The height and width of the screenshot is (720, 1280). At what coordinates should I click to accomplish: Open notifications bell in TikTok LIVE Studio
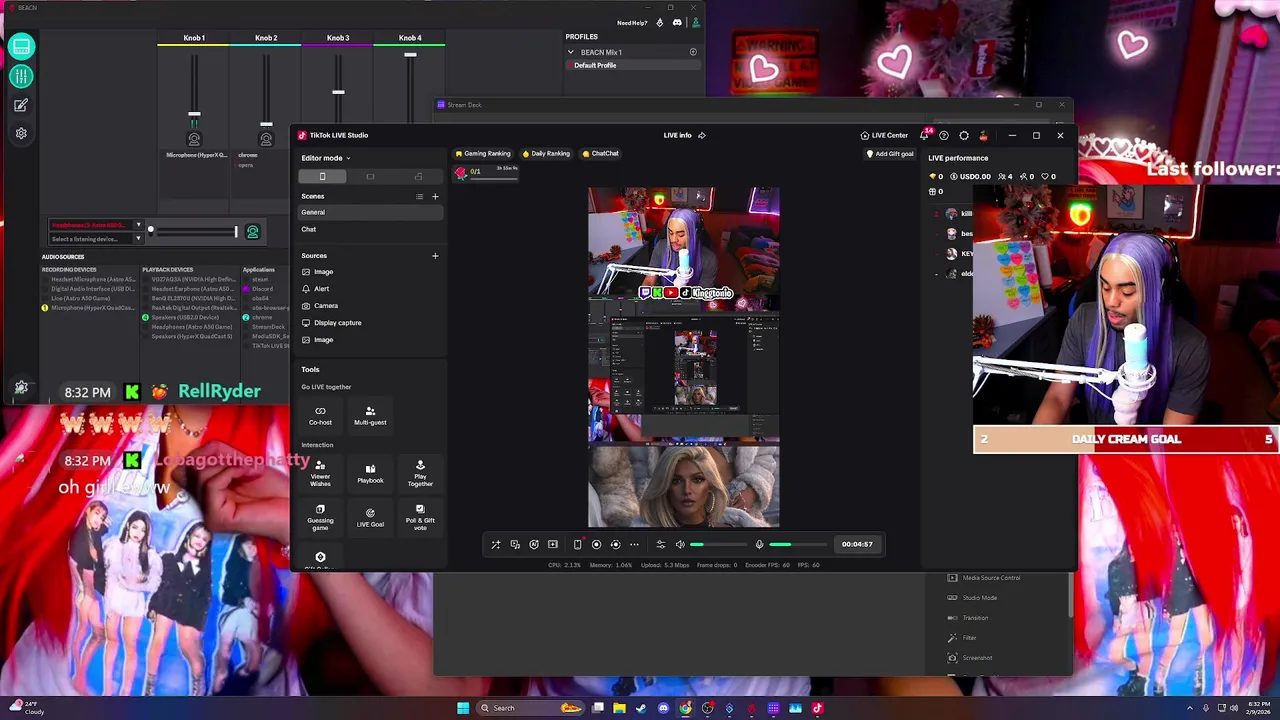924,135
